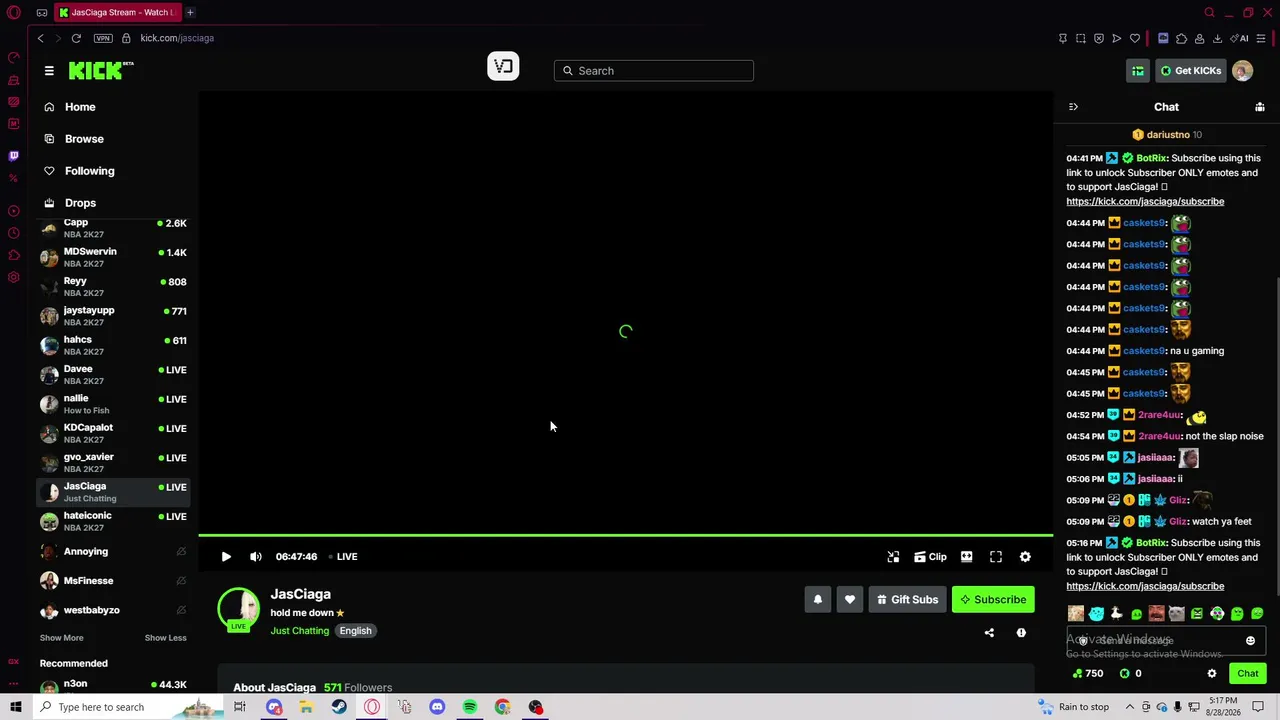Click the English language tag
1280x720 pixels.
point(355,631)
